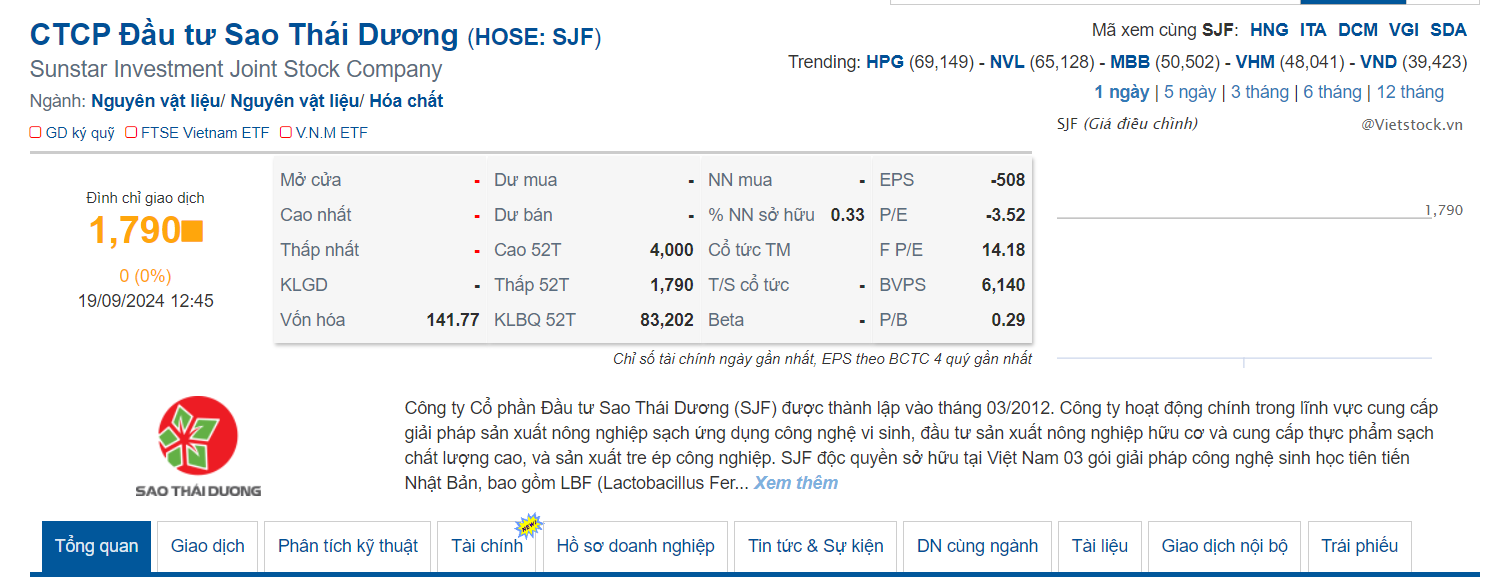This screenshot has width=1510, height=582.
Task: Select the 12 tháng chart period
Action: [x=1410, y=92]
